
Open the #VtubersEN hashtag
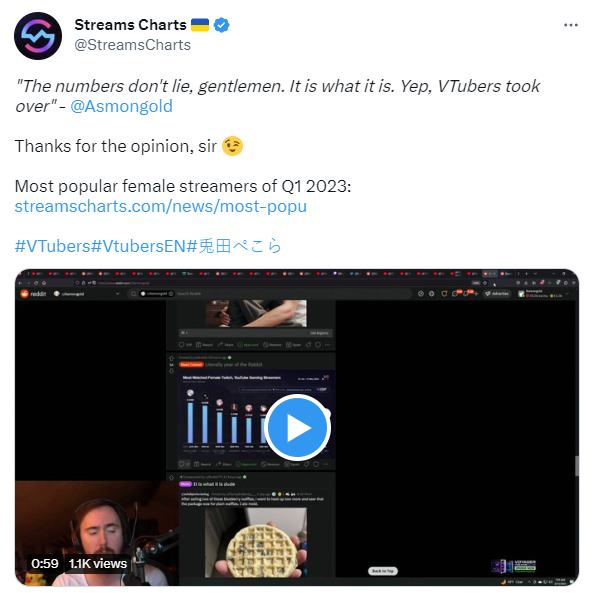tap(138, 246)
